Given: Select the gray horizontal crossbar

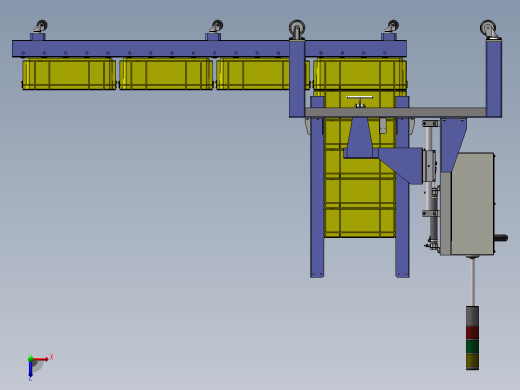Looking at the screenshot, I should pos(395,112).
